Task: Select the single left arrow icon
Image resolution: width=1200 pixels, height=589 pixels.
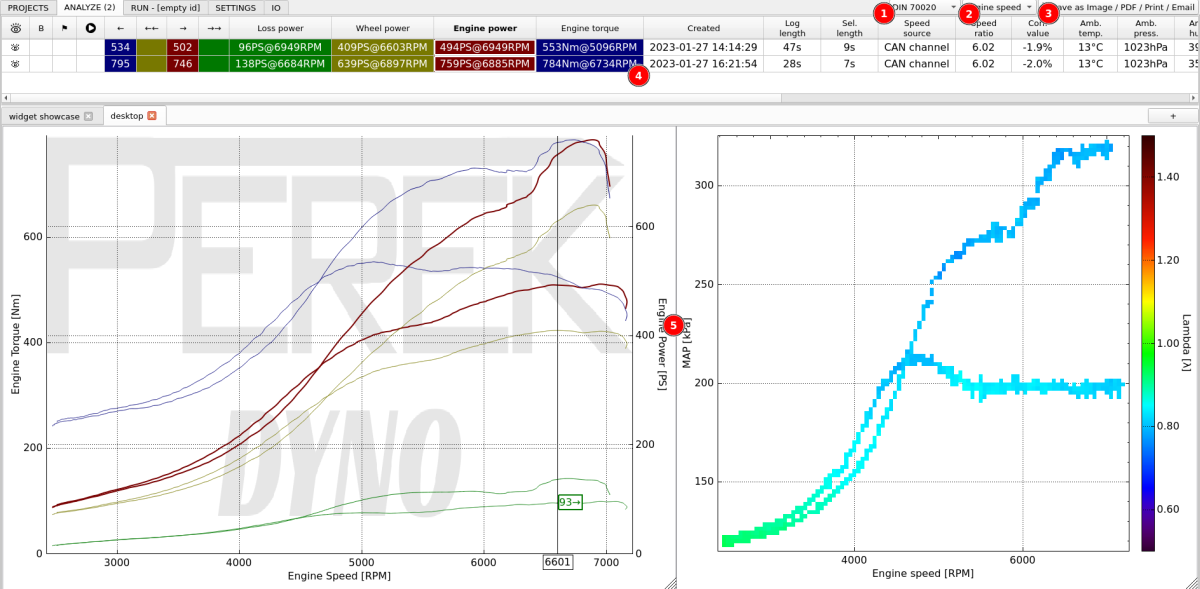Action: (x=120, y=28)
